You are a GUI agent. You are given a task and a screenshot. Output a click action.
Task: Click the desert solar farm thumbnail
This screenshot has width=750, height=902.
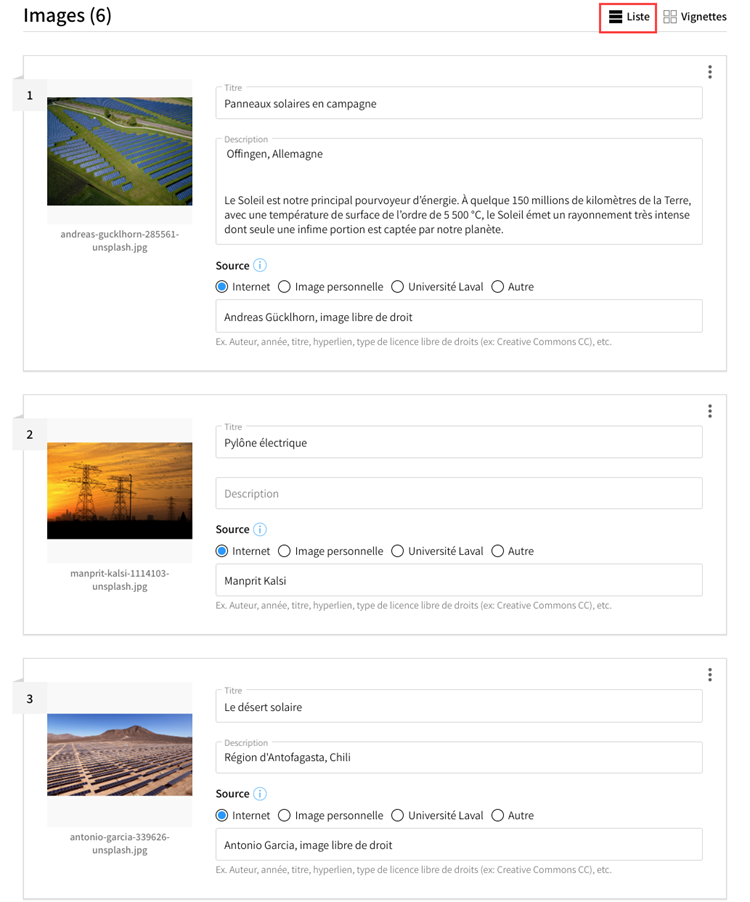click(120, 755)
